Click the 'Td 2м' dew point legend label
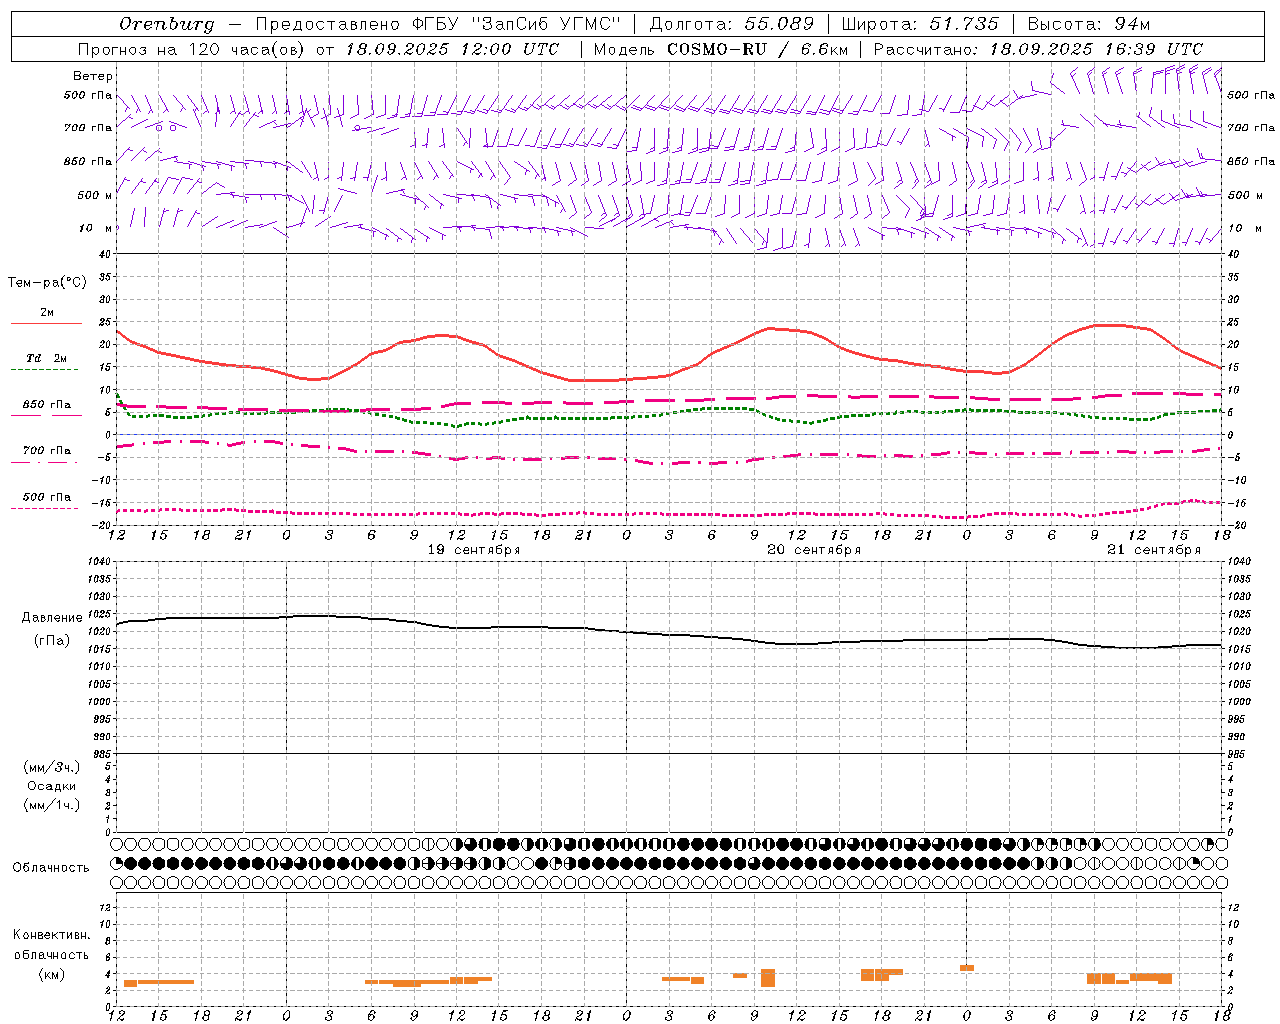Viewport: 1280px width, 1024px height. tap(46, 358)
